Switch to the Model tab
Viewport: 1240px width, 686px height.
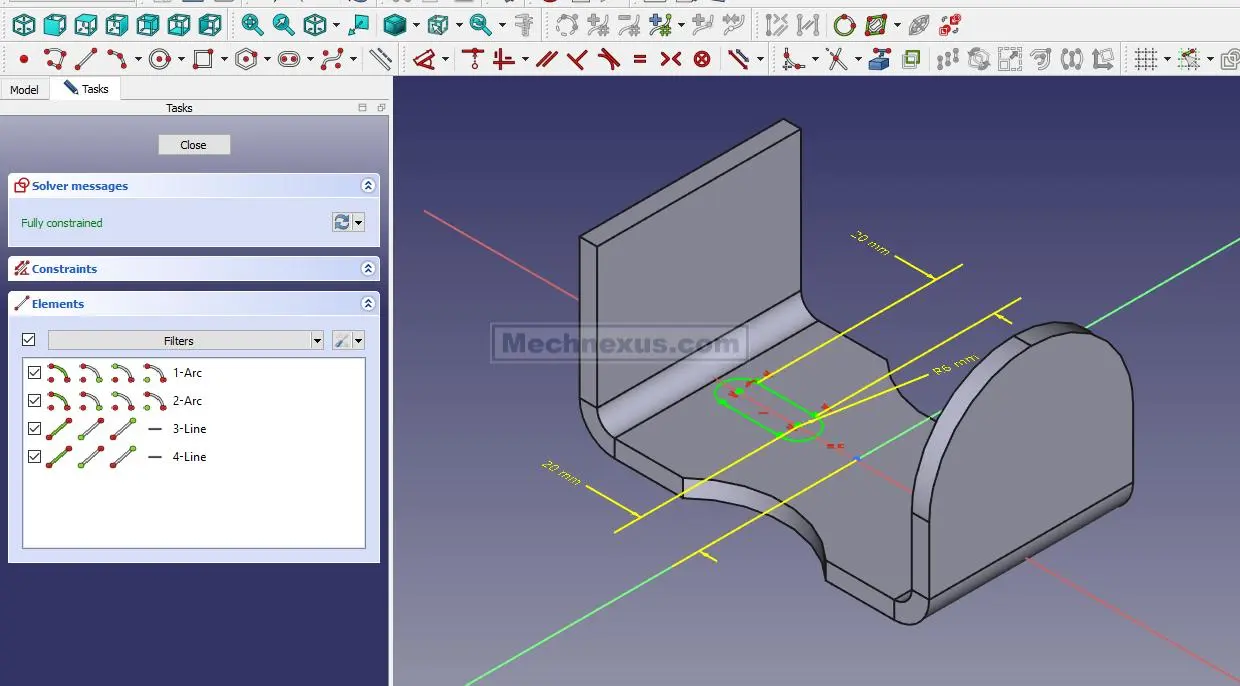pyautogui.click(x=24, y=90)
